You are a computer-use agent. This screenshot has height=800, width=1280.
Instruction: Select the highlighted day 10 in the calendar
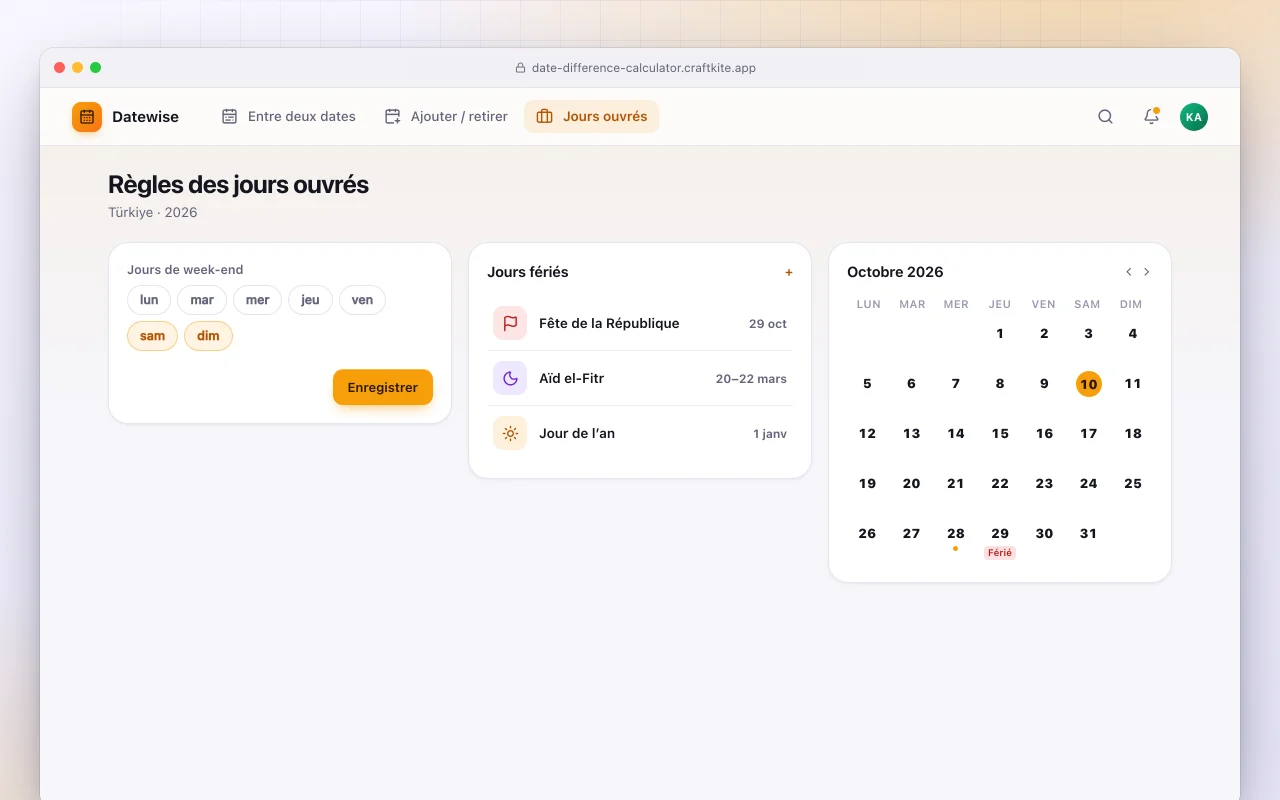[1088, 384]
